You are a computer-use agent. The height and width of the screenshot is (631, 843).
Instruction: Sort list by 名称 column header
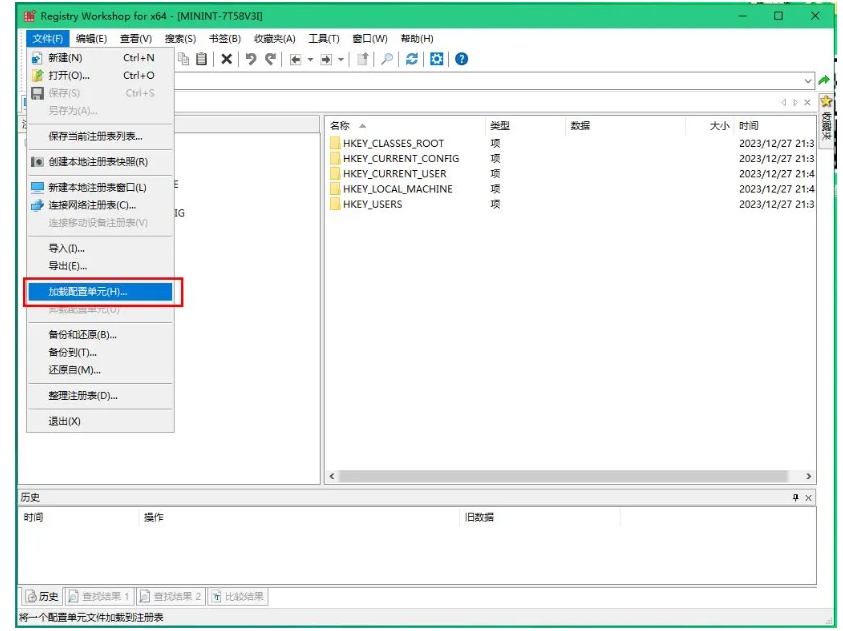click(340, 126)
